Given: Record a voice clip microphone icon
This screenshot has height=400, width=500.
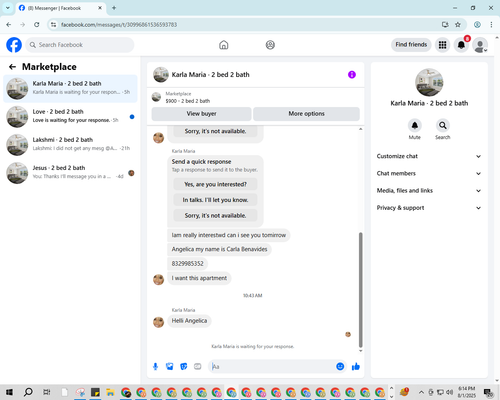Looking at the screenshot, I should pyautogui.click(x=155, y=367).
